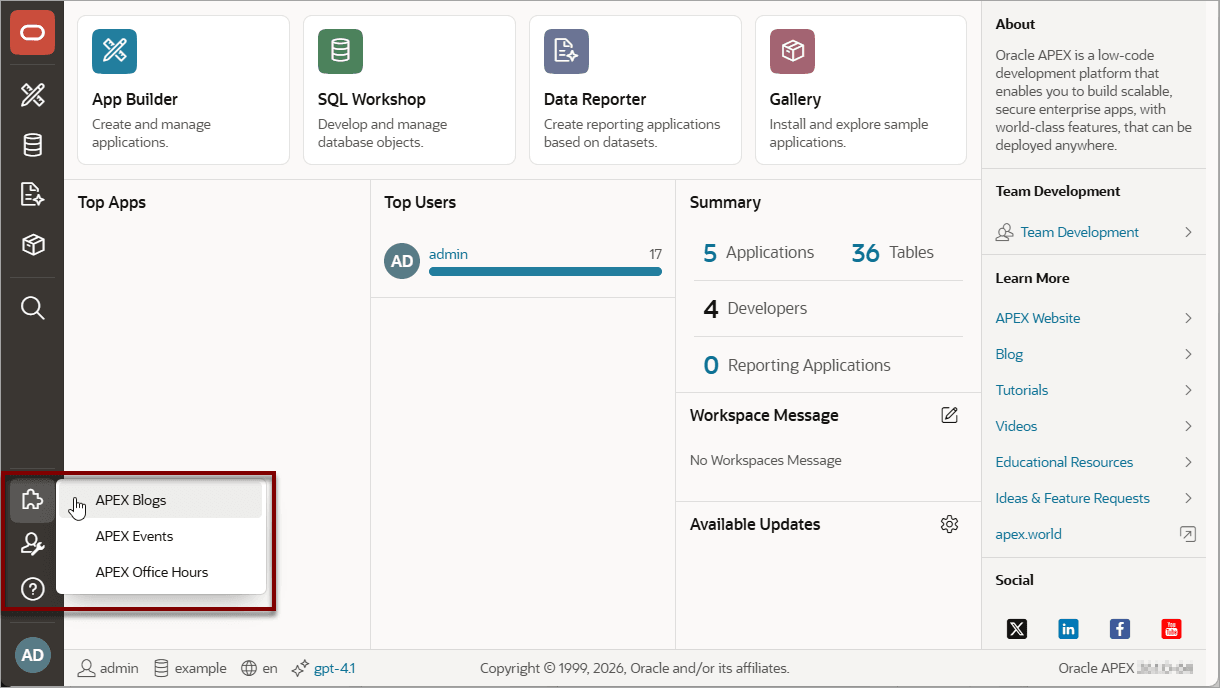Open the Data Reporter card title

point(595,99)
